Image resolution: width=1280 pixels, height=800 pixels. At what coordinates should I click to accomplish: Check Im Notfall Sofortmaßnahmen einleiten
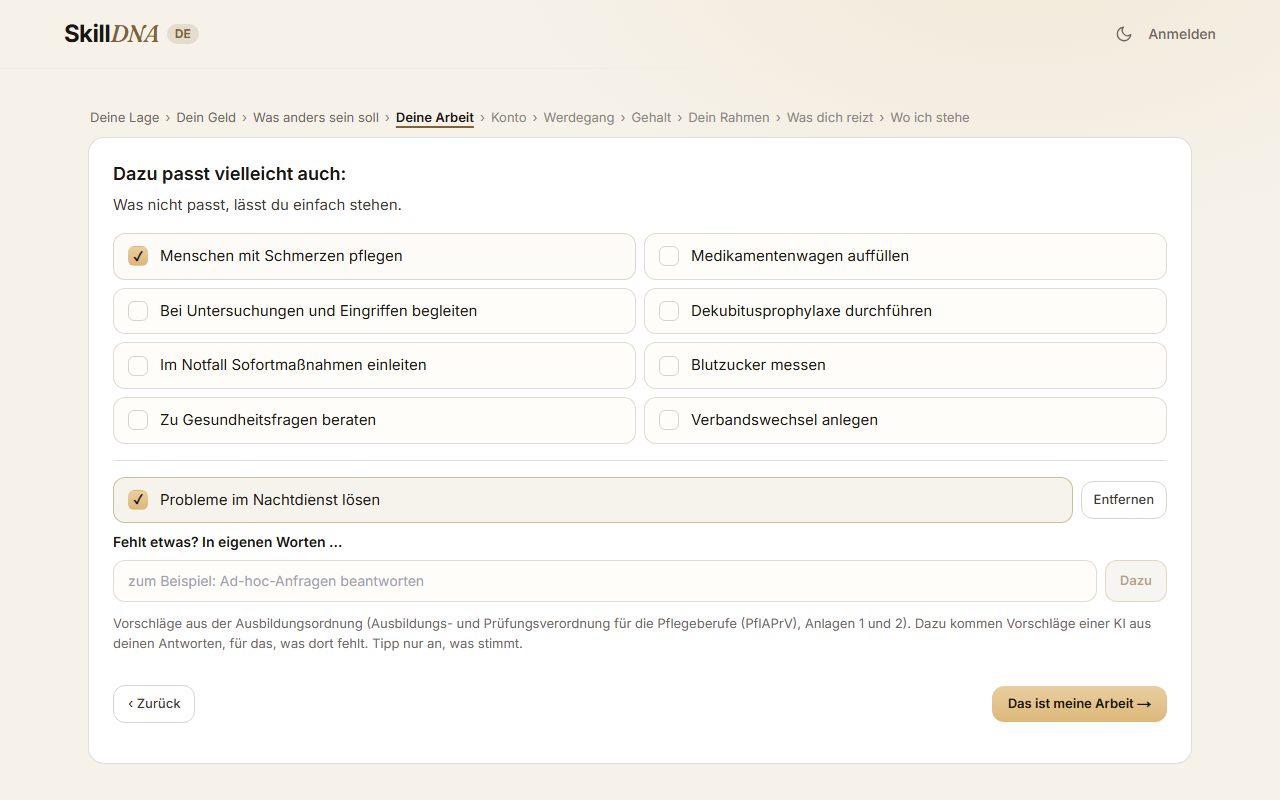click(x=374, y=365)
